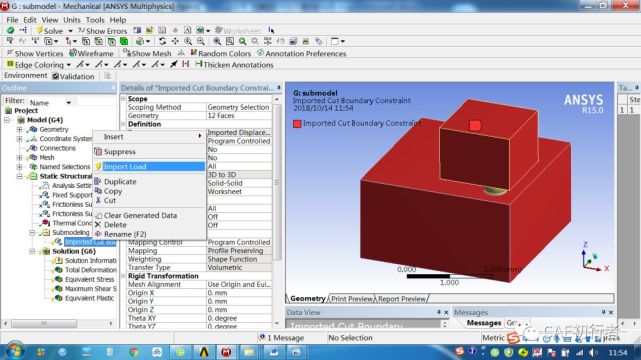Toggle the Validation button
The height and width of the screenshot is (360, 641).
(x=73, y=76)
